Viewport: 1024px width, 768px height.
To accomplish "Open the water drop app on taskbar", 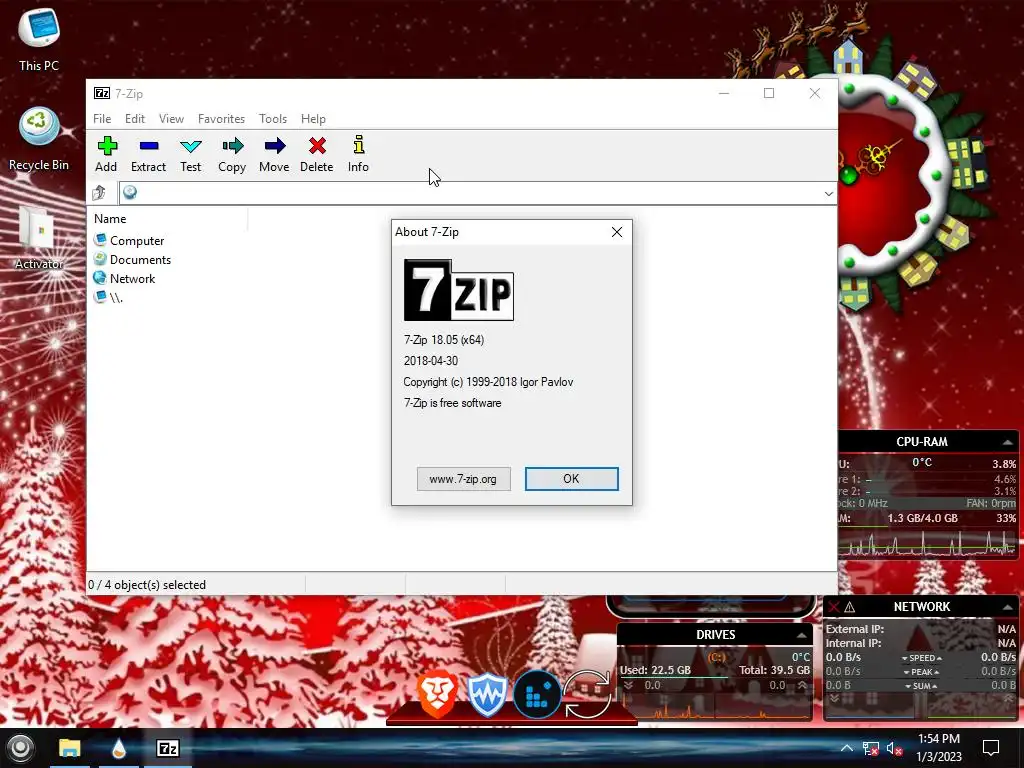I will point(118,748).
